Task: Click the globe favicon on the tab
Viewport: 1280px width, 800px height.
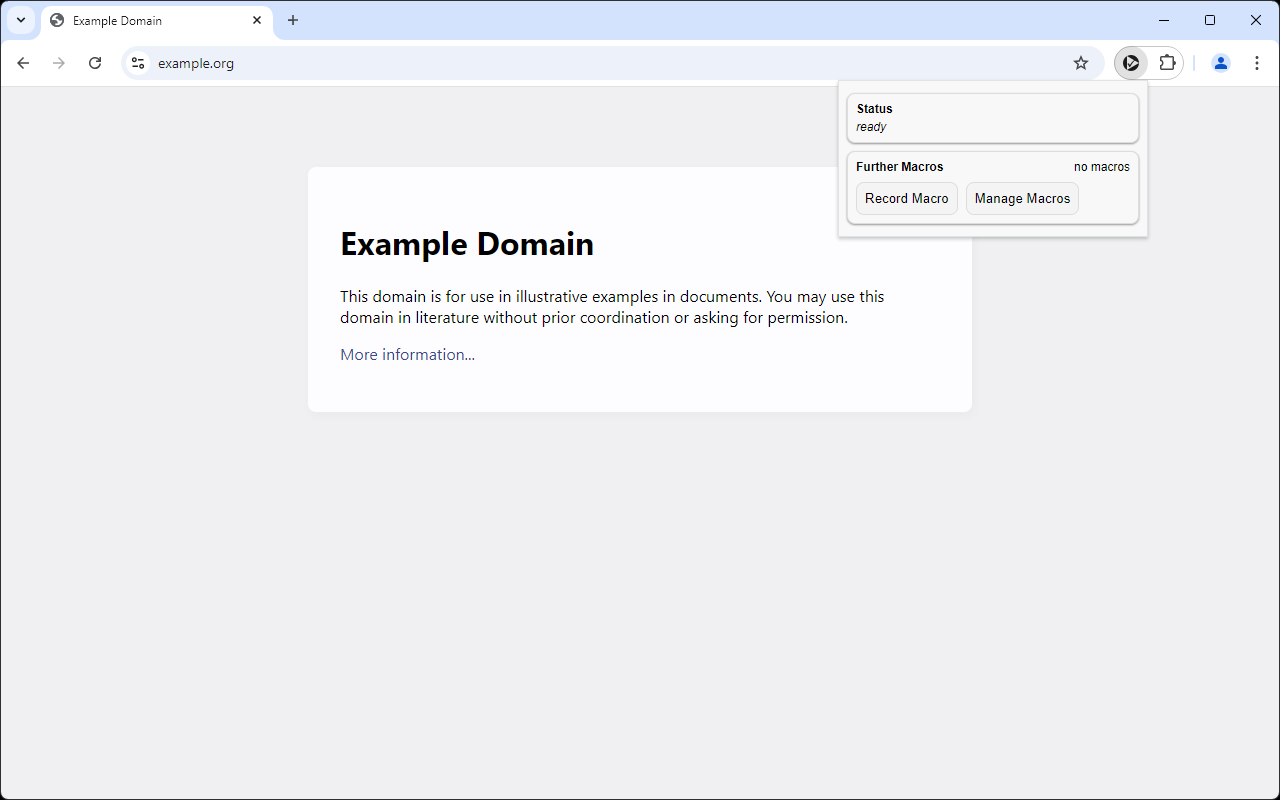Action: tap(57, 20)
